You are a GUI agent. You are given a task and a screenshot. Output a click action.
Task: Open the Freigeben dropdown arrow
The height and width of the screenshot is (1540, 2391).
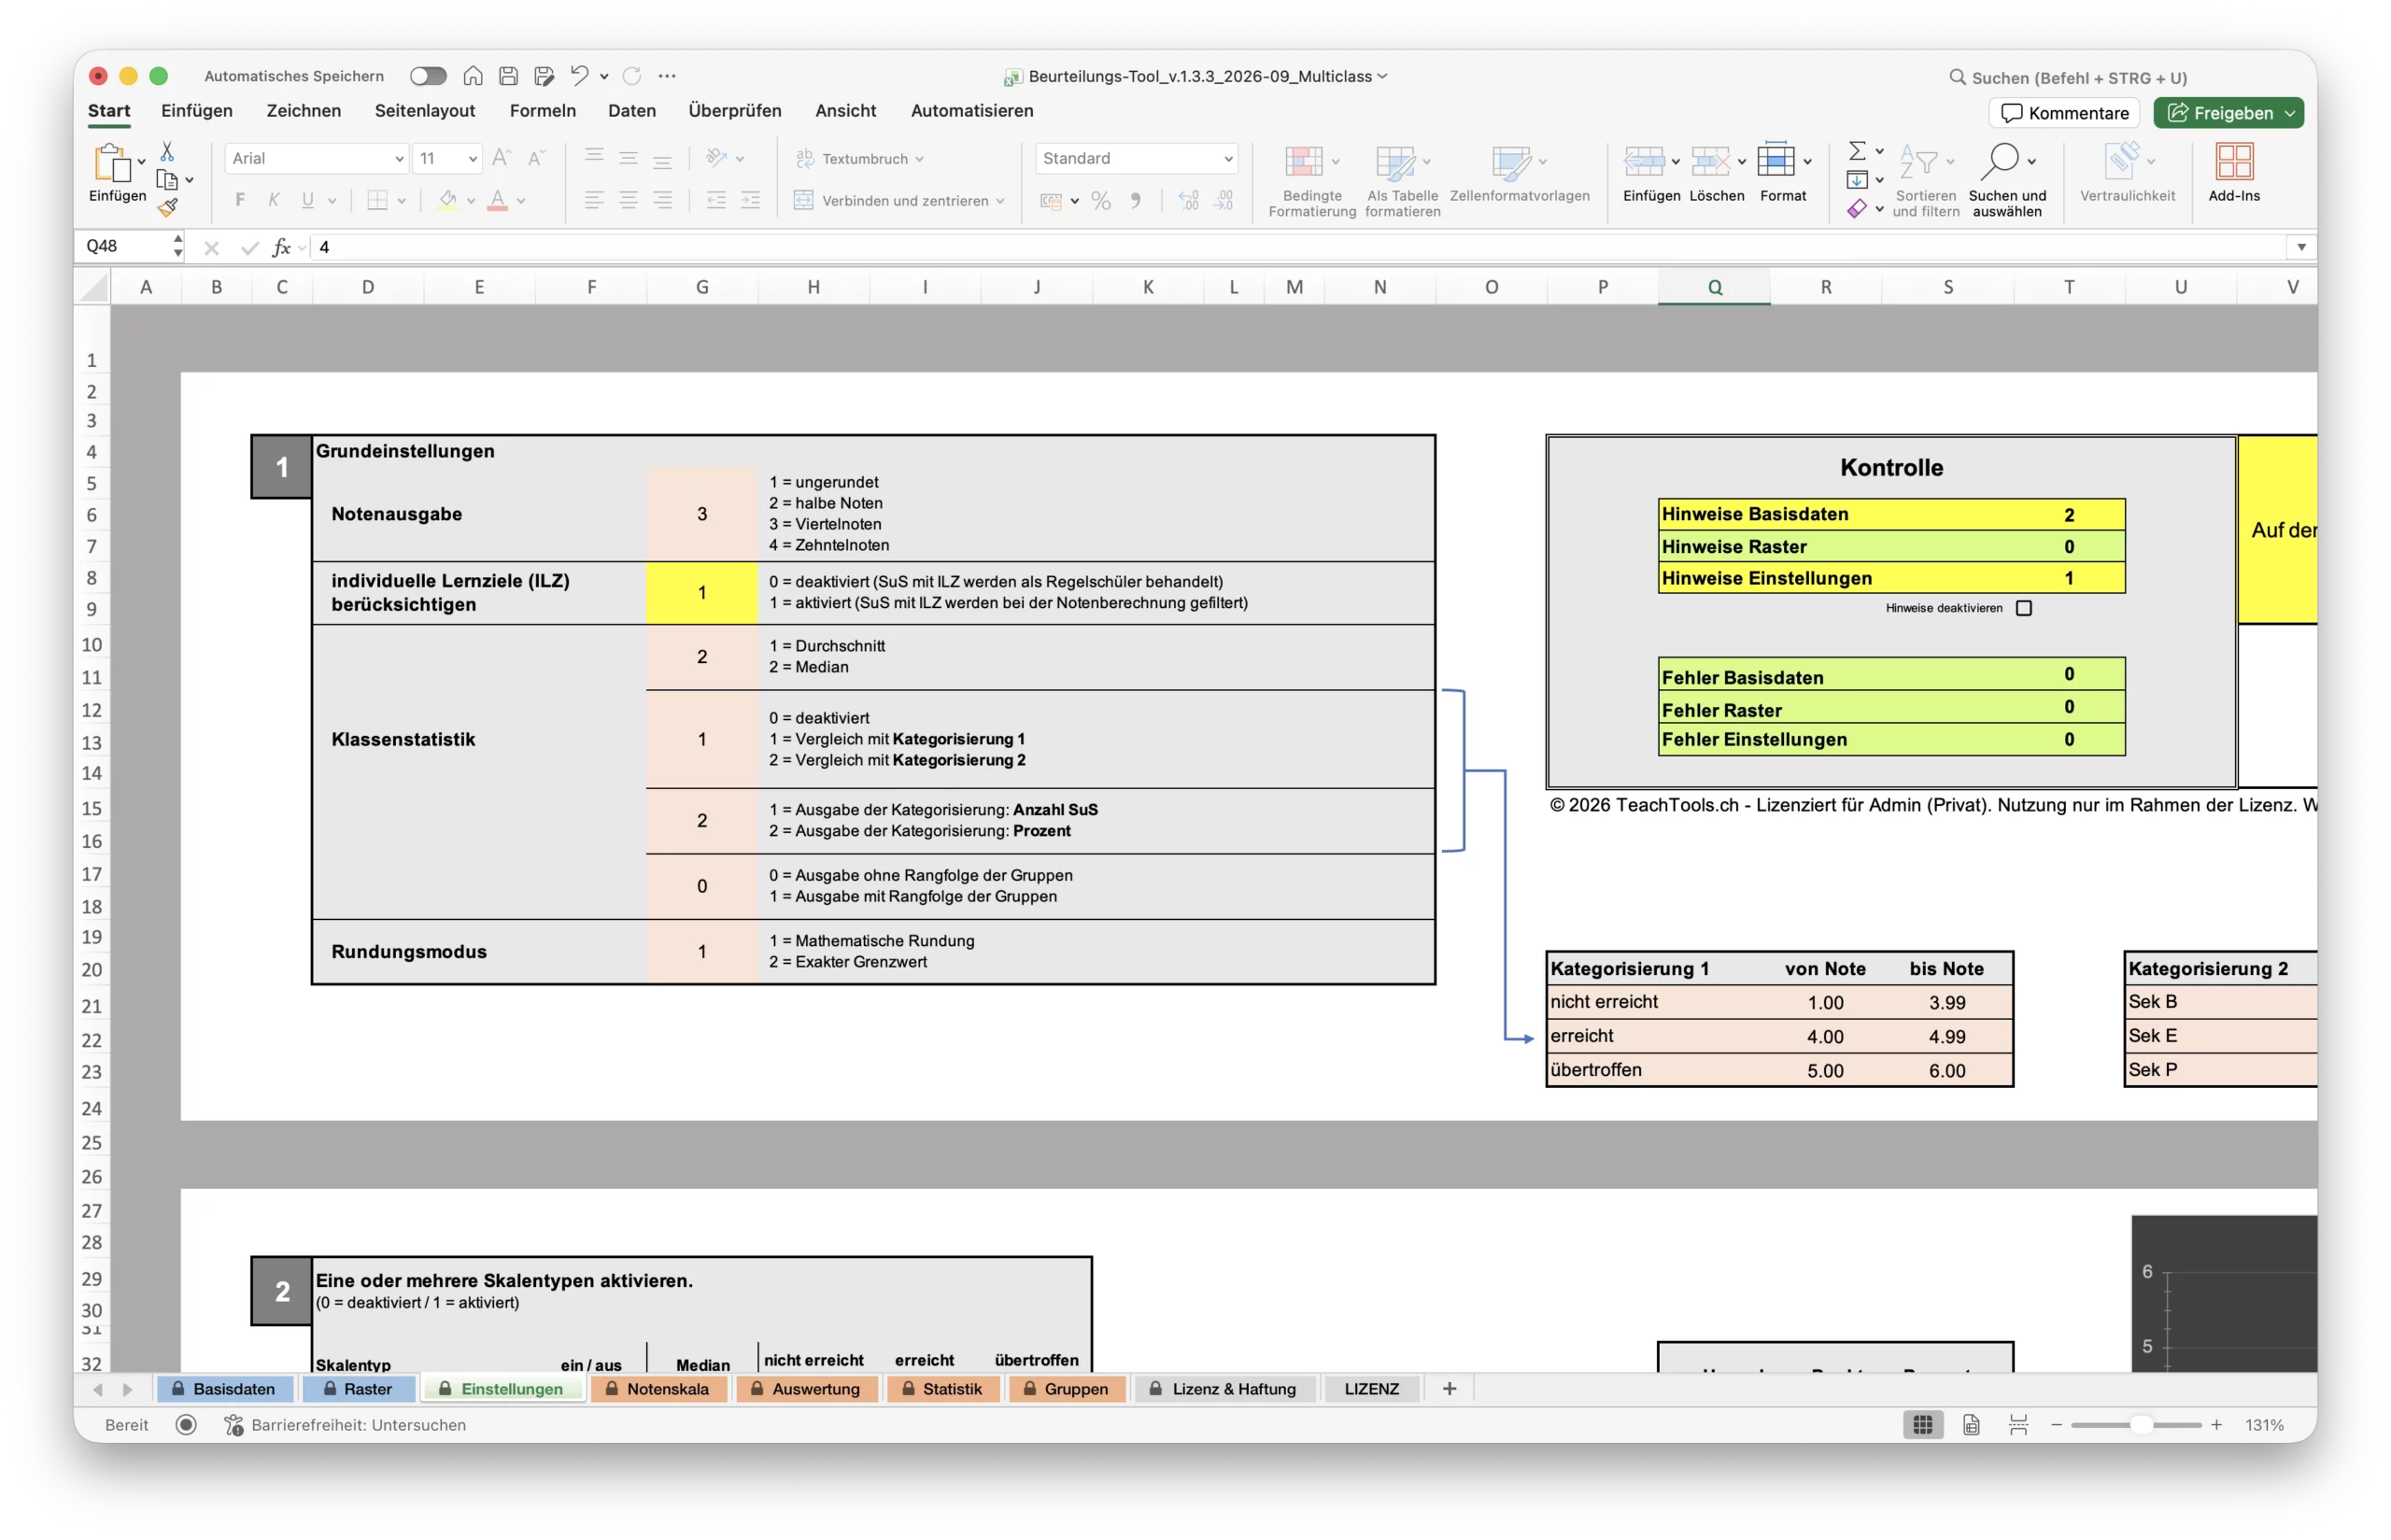coord(2290,113)
